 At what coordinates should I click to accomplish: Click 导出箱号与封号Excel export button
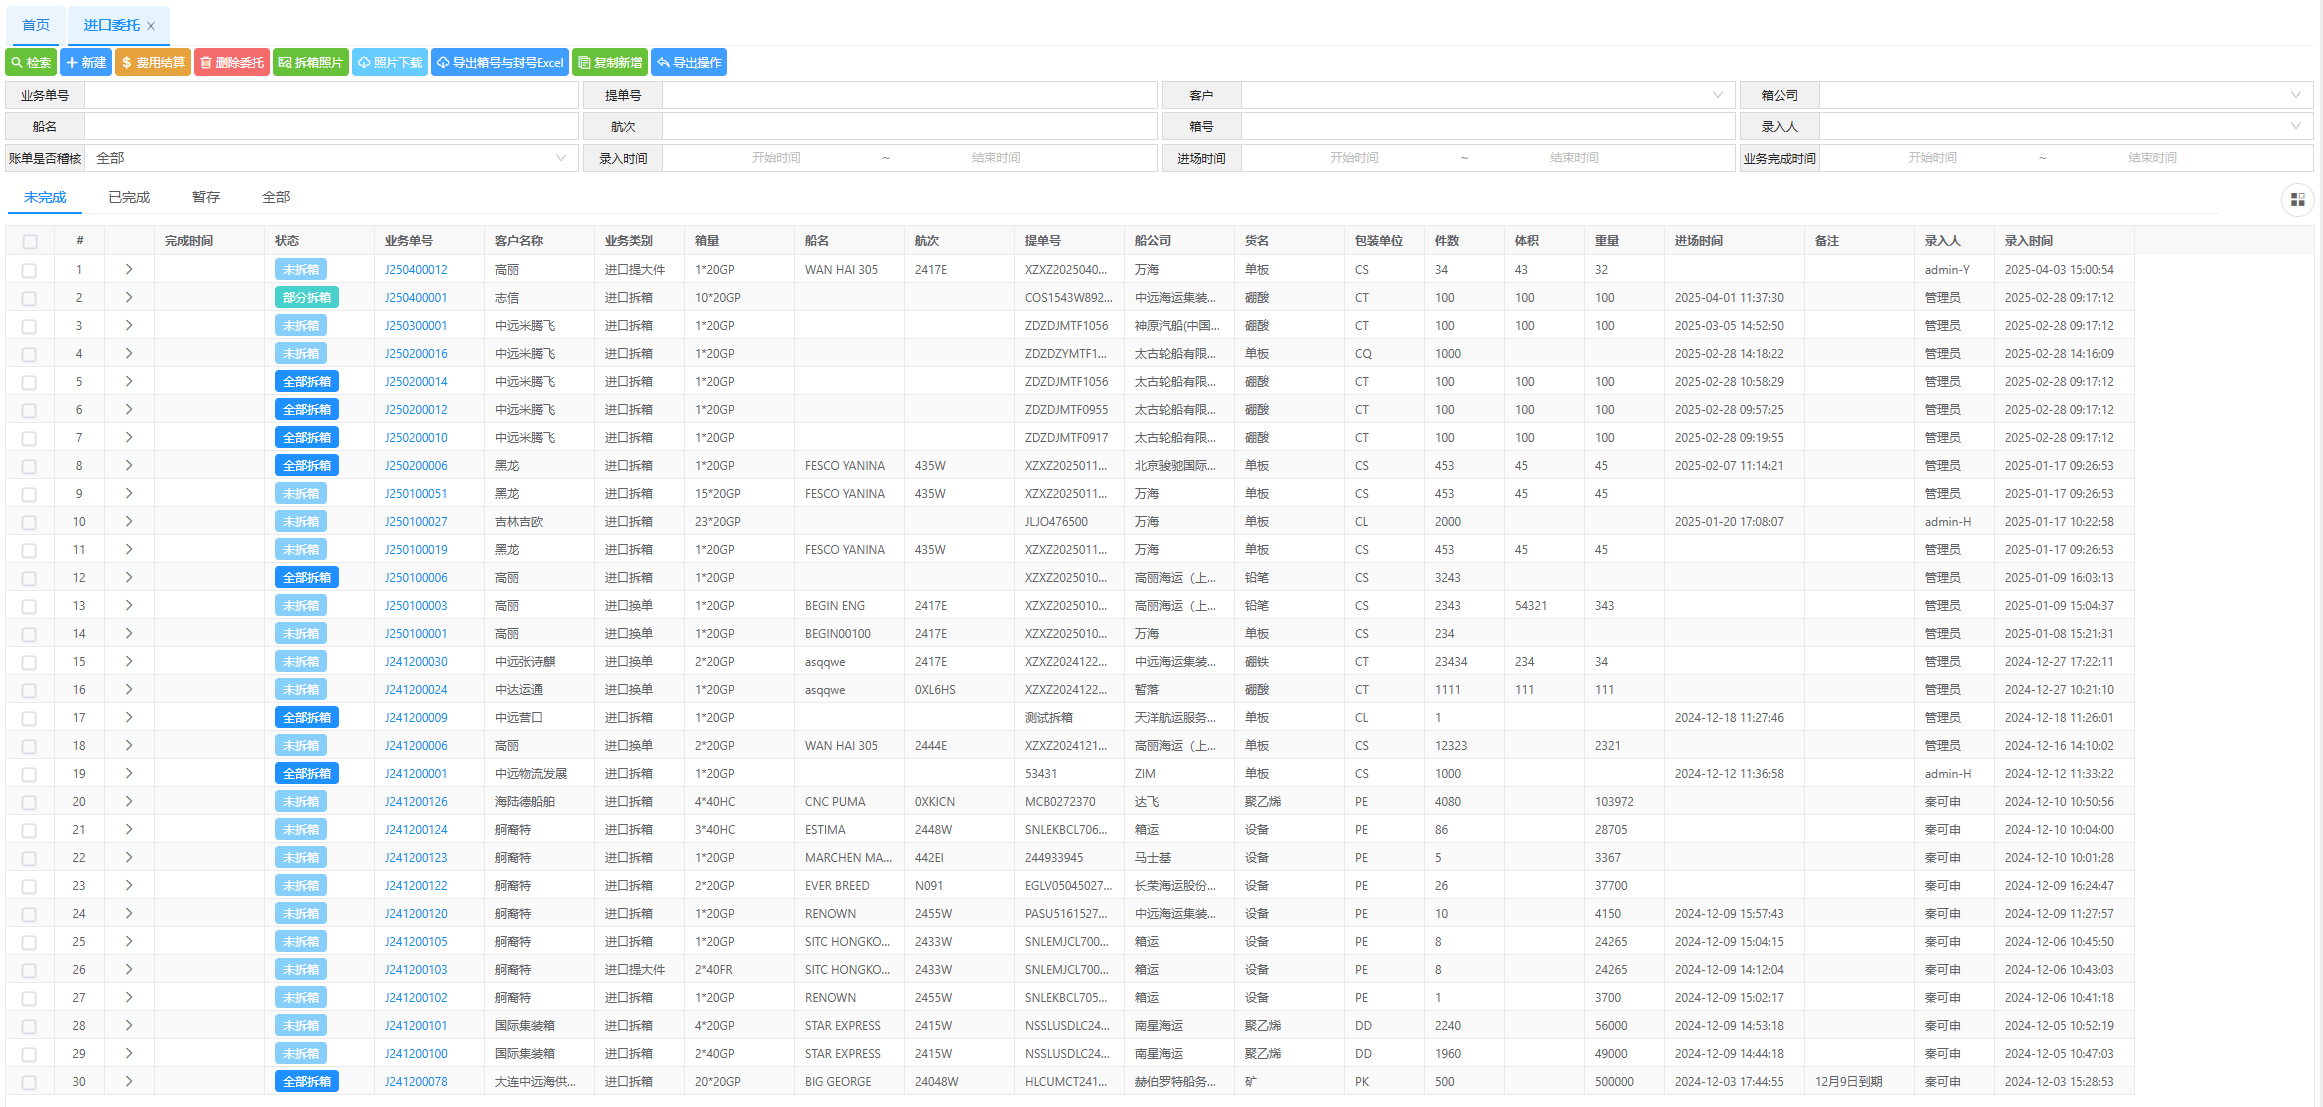[500, 62]
